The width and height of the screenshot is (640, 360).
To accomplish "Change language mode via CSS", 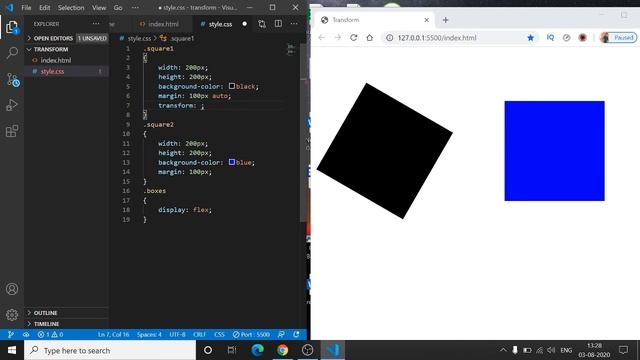I will tap(219, 334).
